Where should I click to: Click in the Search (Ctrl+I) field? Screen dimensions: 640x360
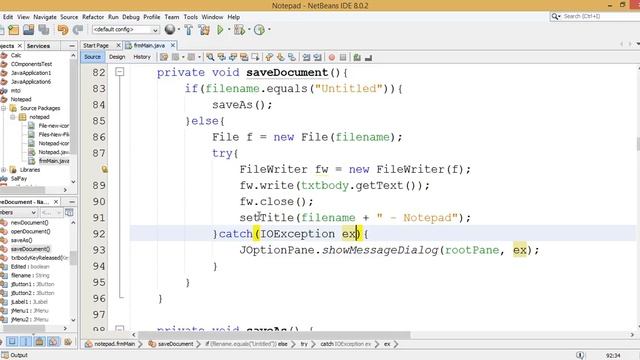(x=596, y=16)
